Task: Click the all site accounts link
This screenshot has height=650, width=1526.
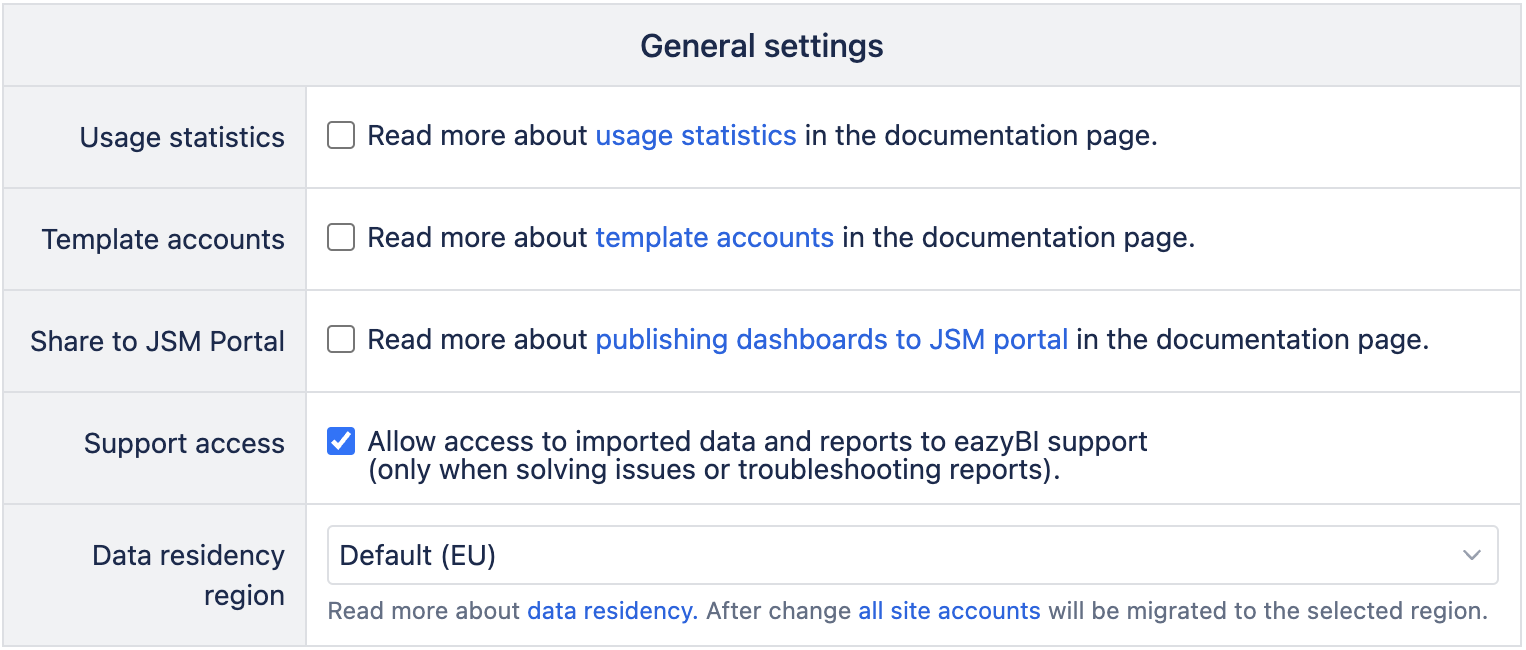Action: tap(949, 611)
